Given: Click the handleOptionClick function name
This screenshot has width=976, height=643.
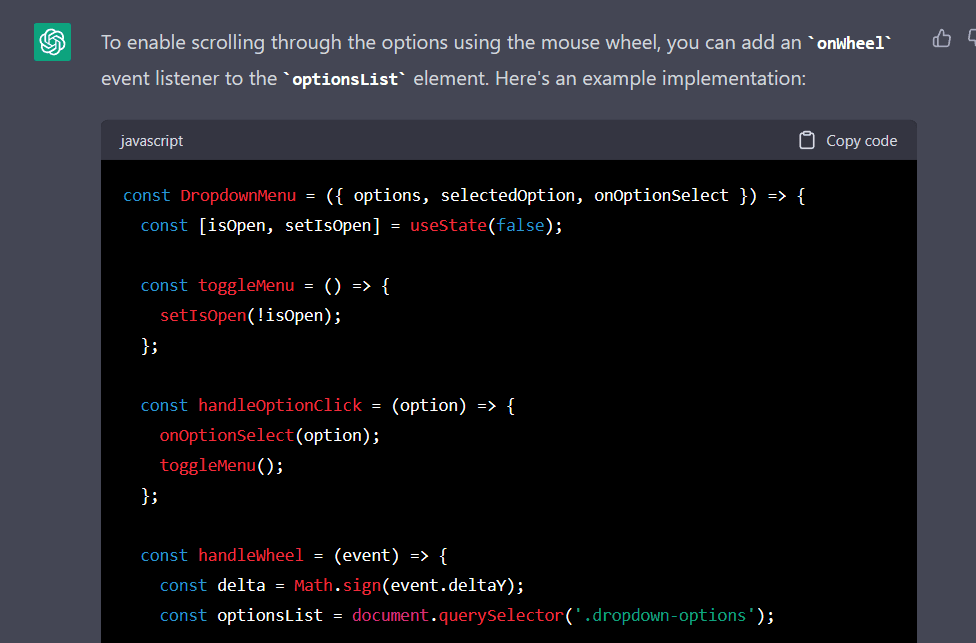Looking at the screenshot, I should click(279, 405).
